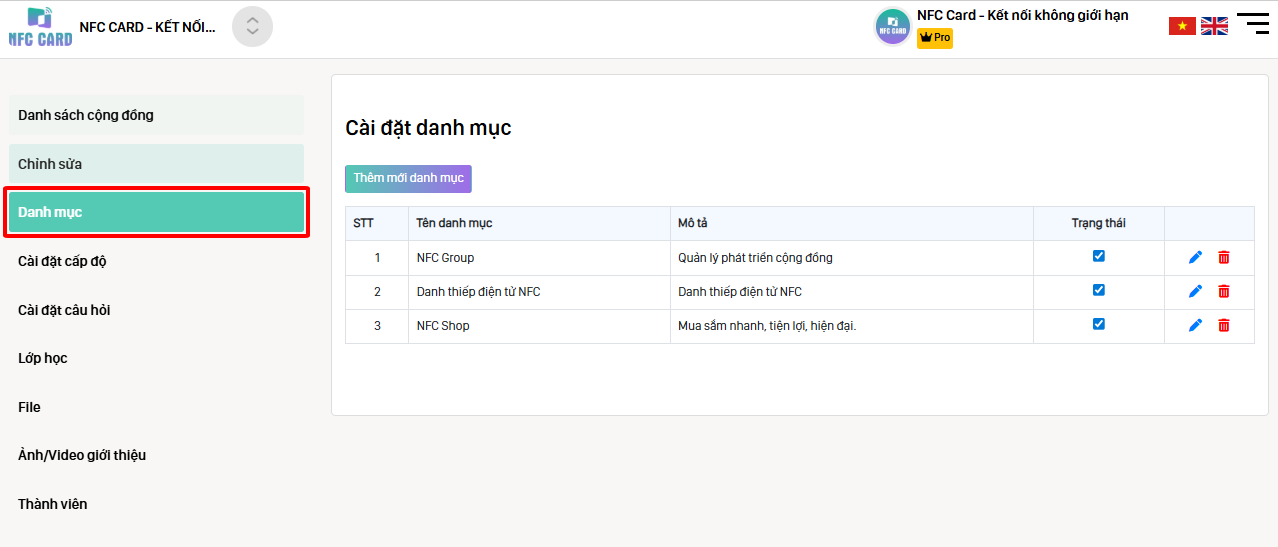Open the round NFC Card profile avatar
Viewport: 1278px width, 547px height.
pos(893,27)
